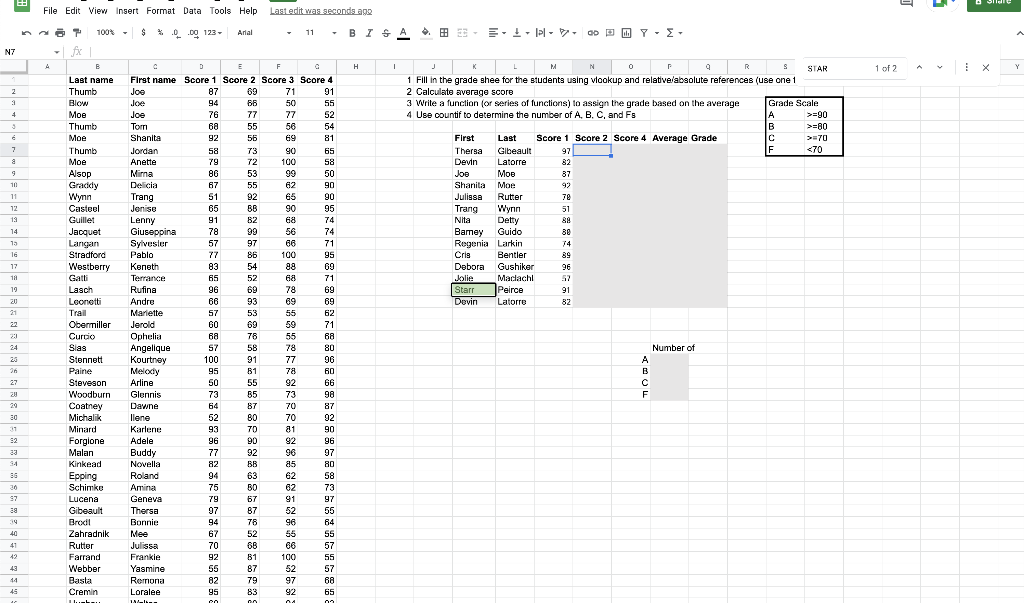Click the Format as percent icon
The height and width of the screenshot is (603, 1024).
click(159, 32)
